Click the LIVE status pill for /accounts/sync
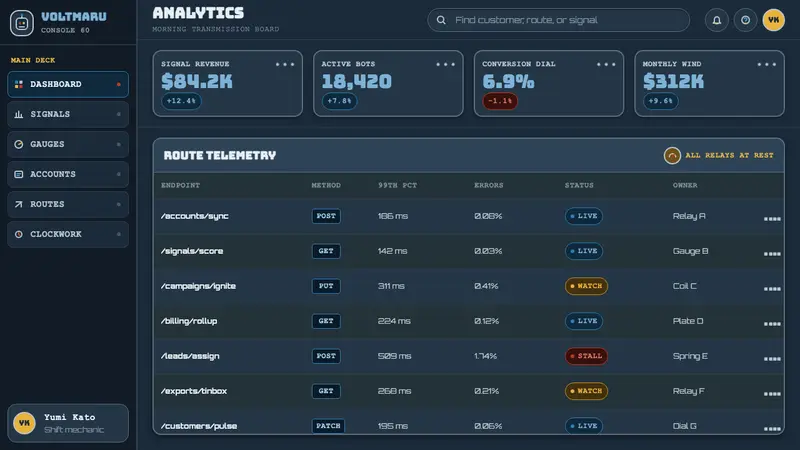Viewport: 800px width, 450px height. point(584,216)
